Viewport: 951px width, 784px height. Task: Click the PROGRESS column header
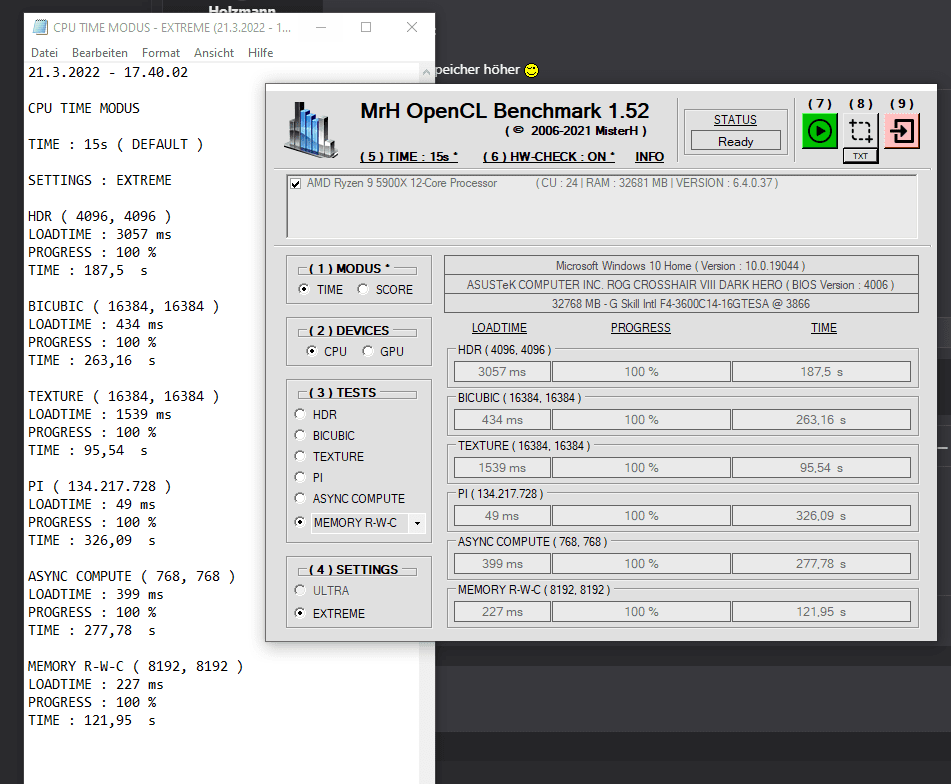640,328
